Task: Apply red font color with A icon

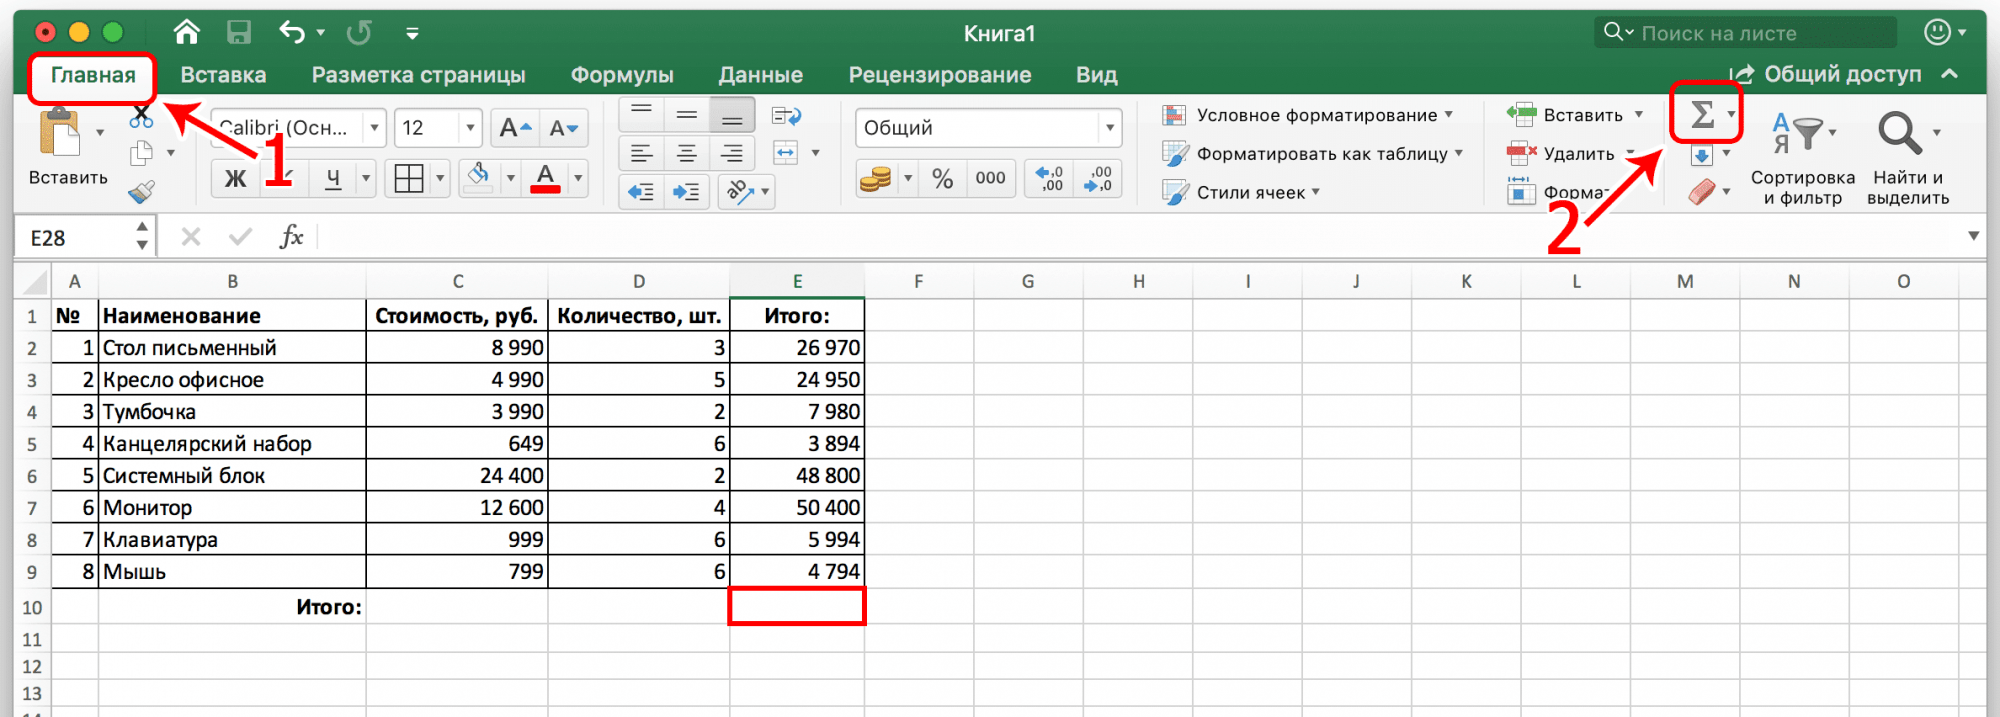Action: tap(545, 178)
